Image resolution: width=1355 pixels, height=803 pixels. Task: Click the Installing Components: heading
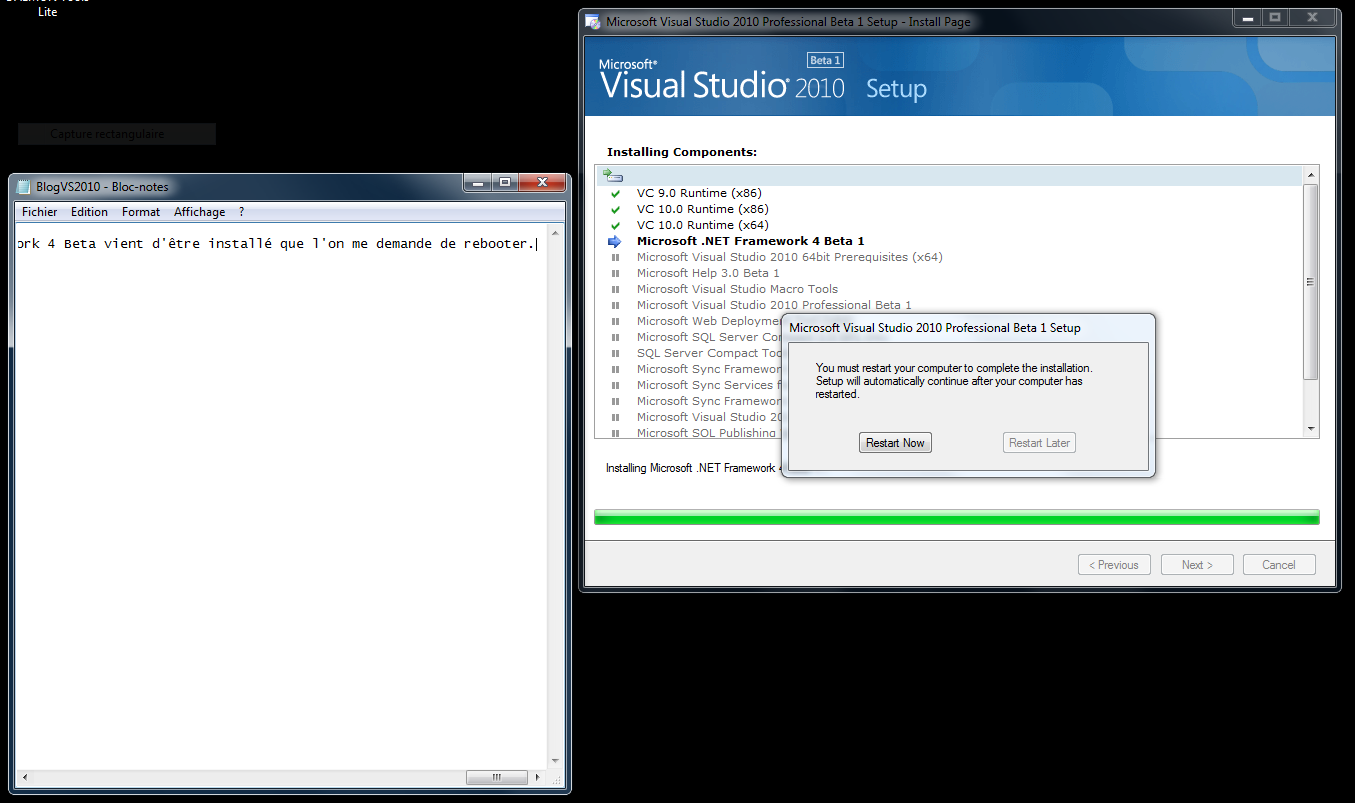pyautogui.click(x=682, y=152)
